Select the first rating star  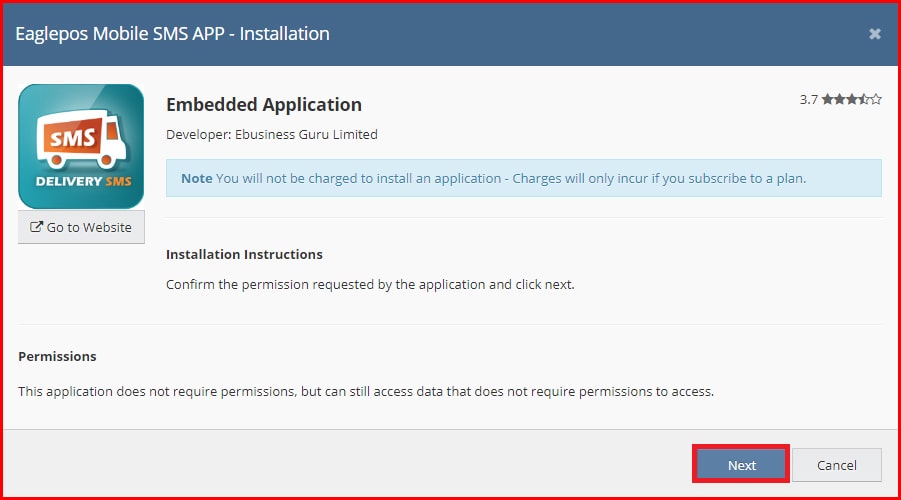pos(828,100)
